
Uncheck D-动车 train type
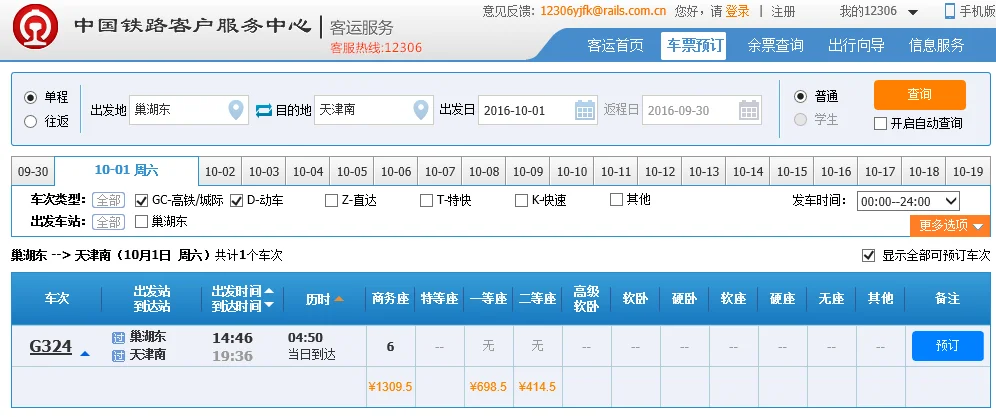[x=237, y=201]
